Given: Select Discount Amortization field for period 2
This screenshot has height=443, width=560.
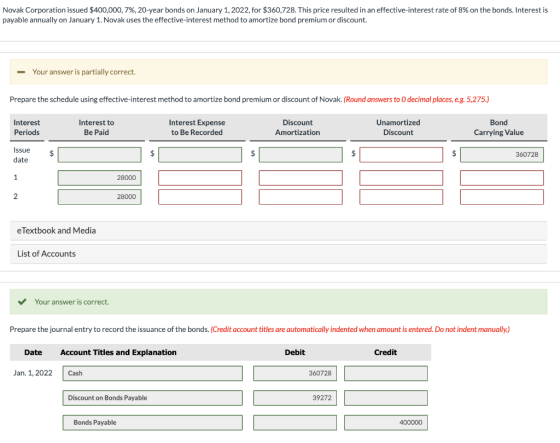Looking at the screenshot, I should pos(301,197).
